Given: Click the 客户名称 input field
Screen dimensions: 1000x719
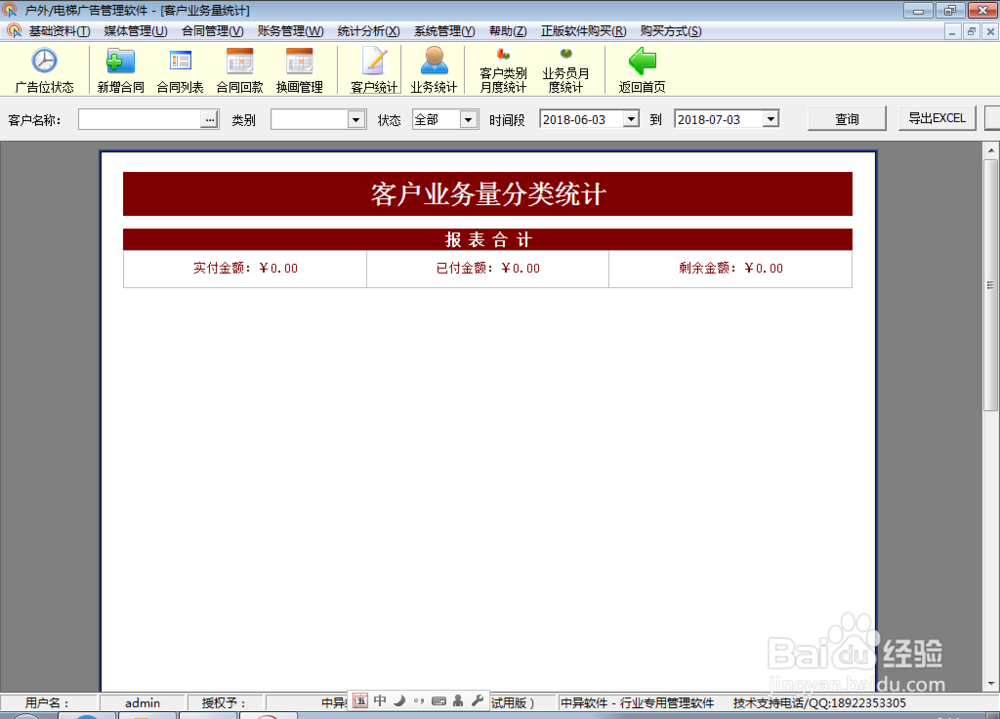Looking at the screenshot, I should coord(140,119).
